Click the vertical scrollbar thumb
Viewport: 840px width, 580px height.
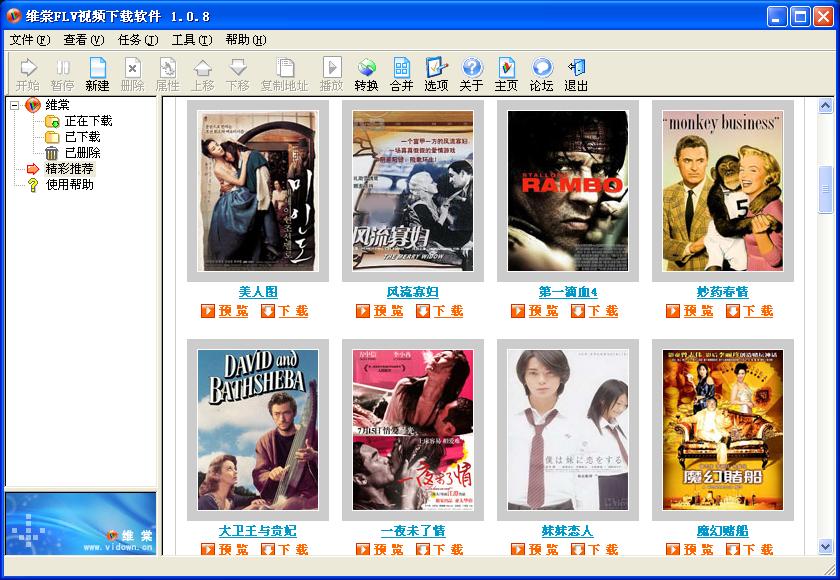826,190
